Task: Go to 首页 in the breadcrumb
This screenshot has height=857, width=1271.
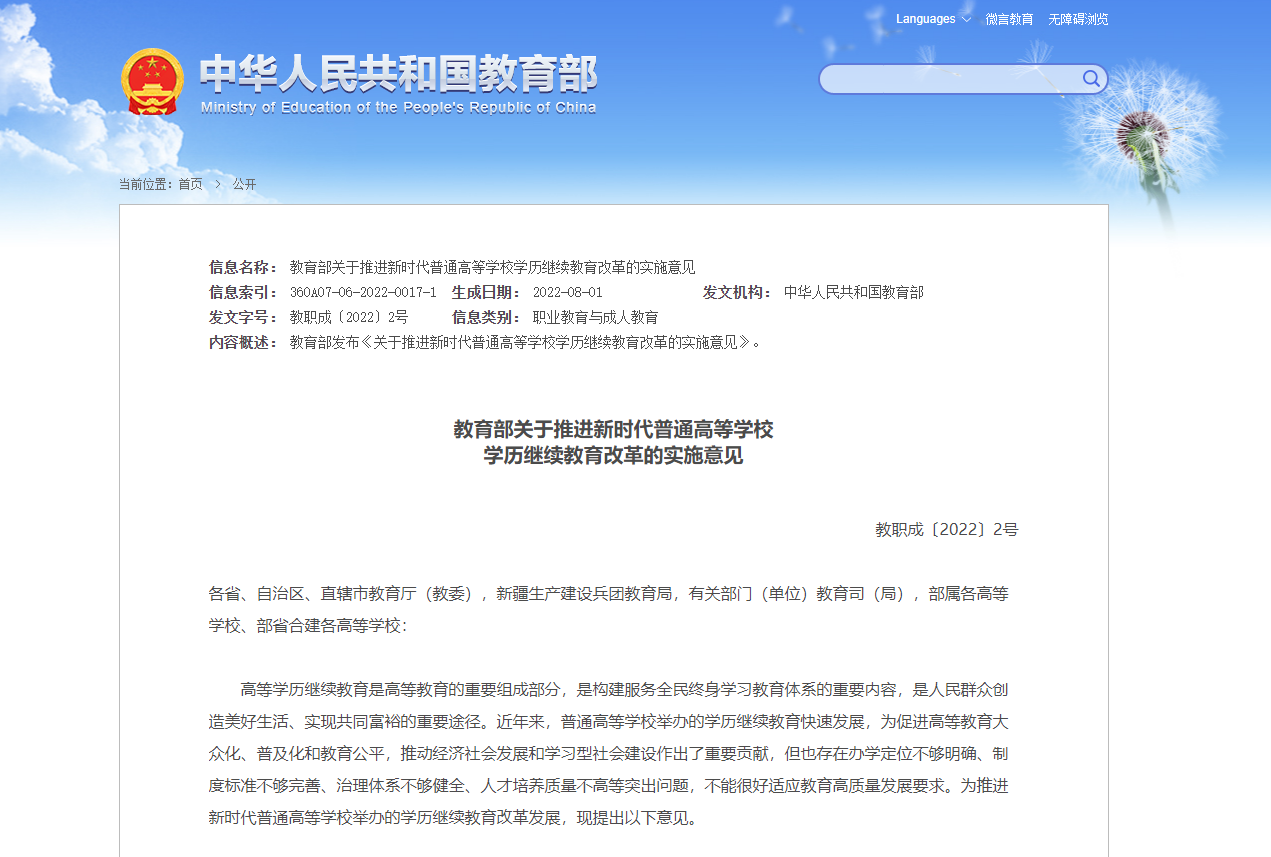Action: coord(190,184)
